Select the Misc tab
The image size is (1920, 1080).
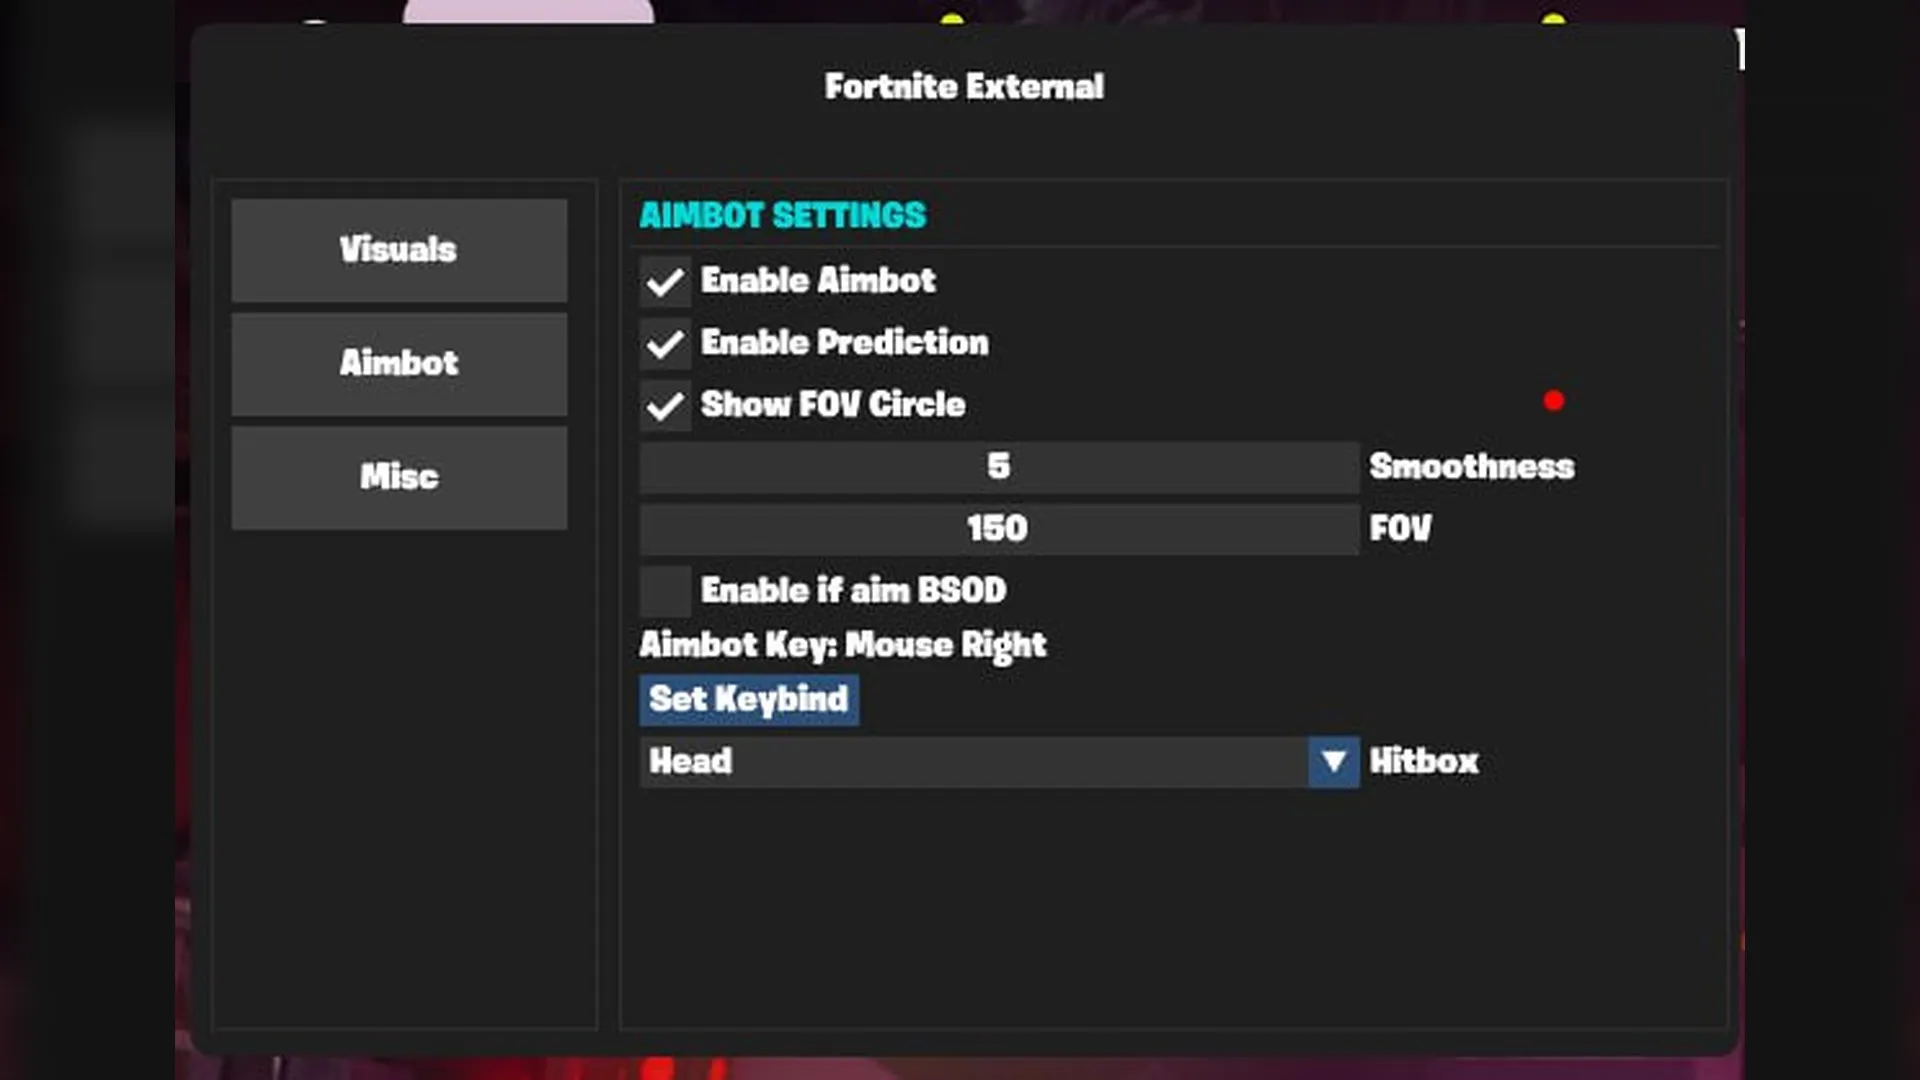[399, 478]
